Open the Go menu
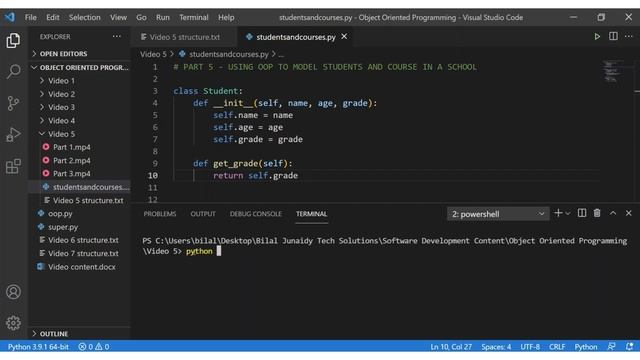 tap(141, 18)
